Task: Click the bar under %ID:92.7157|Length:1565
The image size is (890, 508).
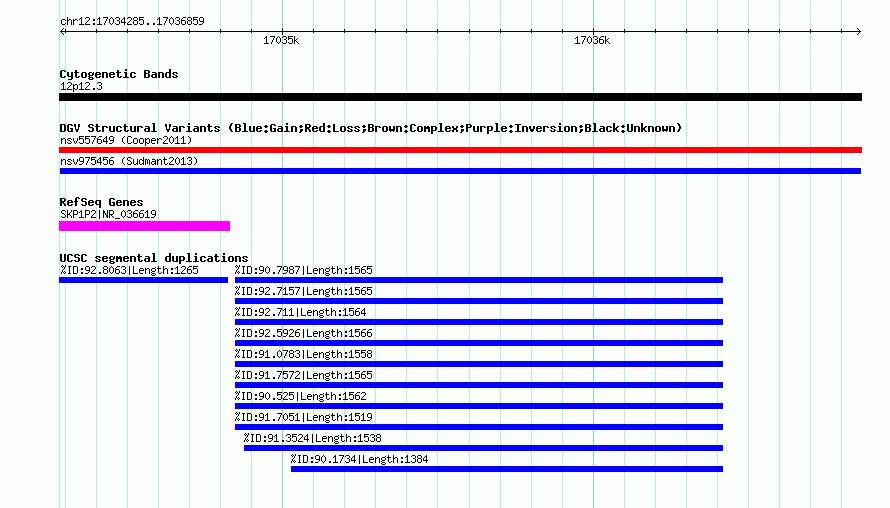Action: pos(479,301)
